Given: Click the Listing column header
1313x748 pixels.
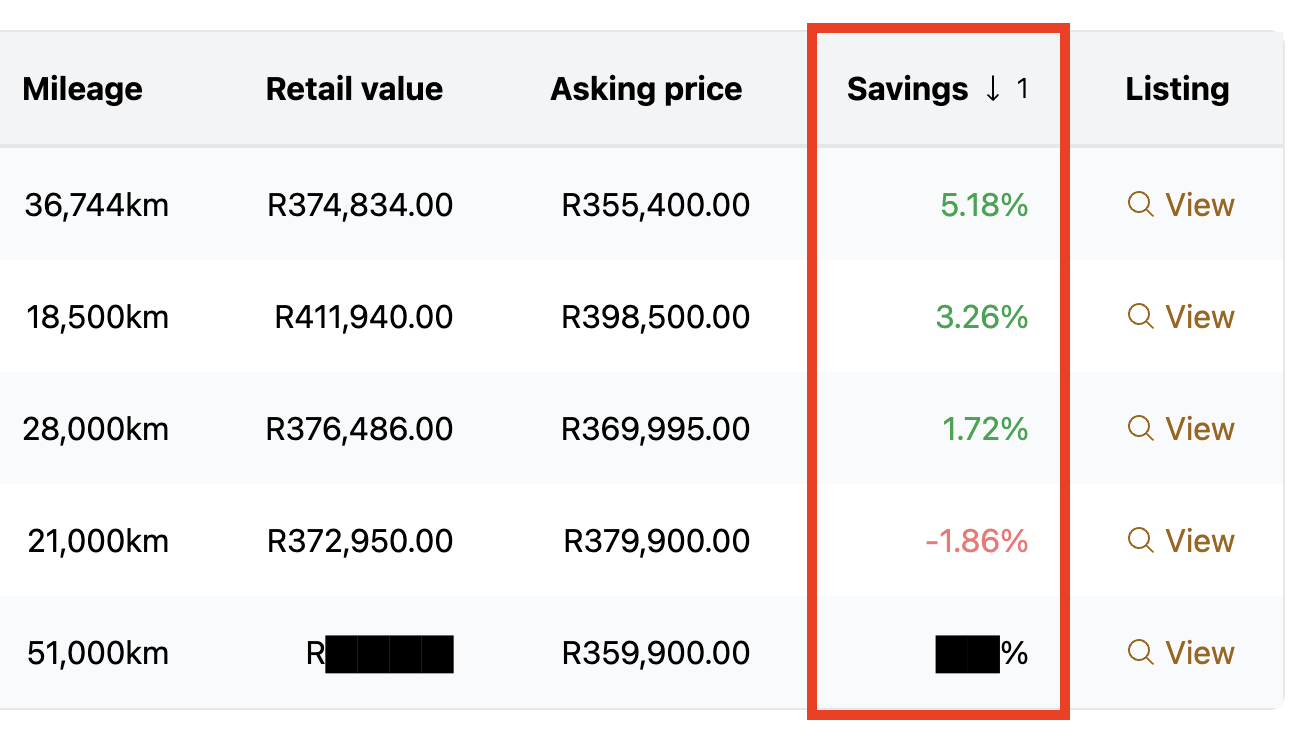Looking at the screenshot, I should [1177, 89].
